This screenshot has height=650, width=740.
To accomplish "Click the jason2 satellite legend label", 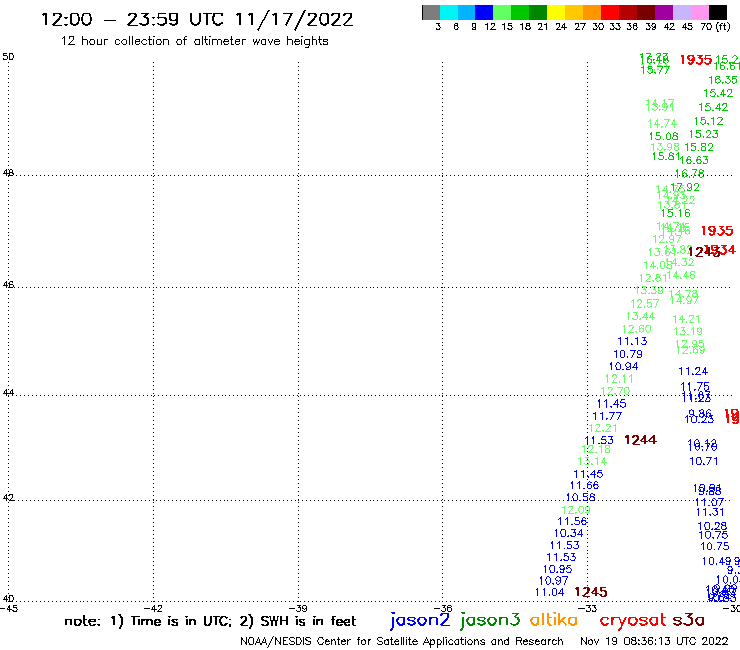I will point(420,621).
